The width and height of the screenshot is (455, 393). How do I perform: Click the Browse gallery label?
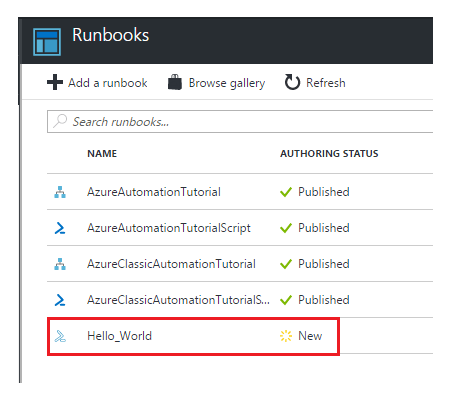pyautogui.click(x=227, y=83)
